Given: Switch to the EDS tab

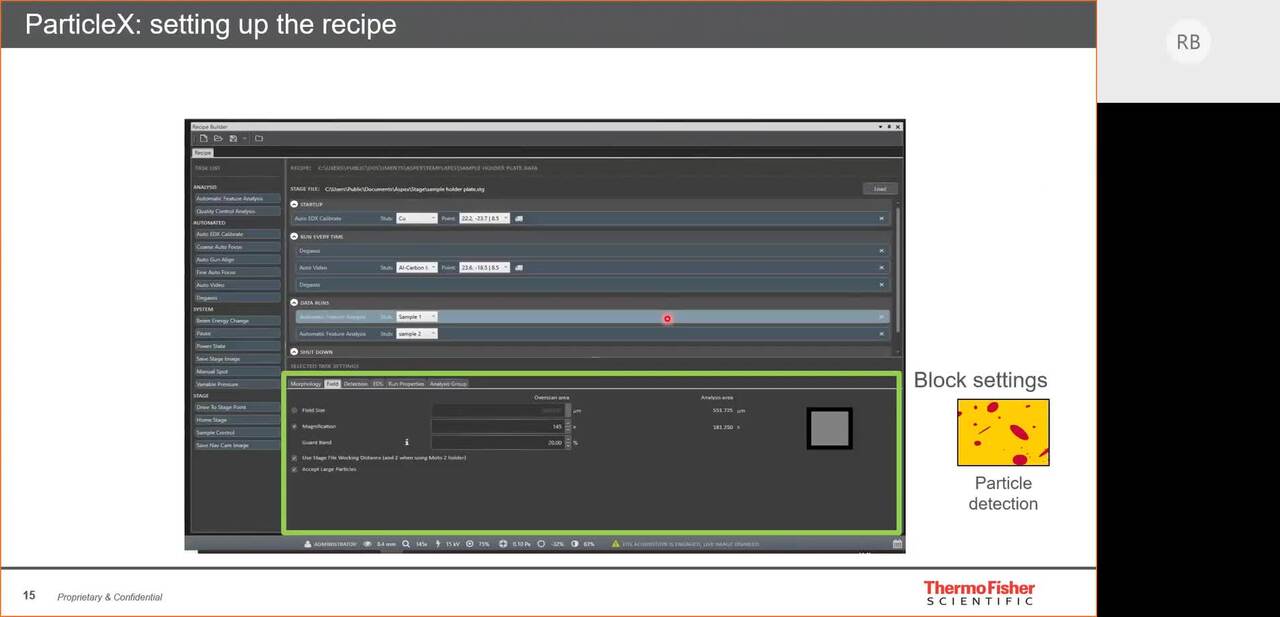Looking at the screenshot, I should pos(378,384).
